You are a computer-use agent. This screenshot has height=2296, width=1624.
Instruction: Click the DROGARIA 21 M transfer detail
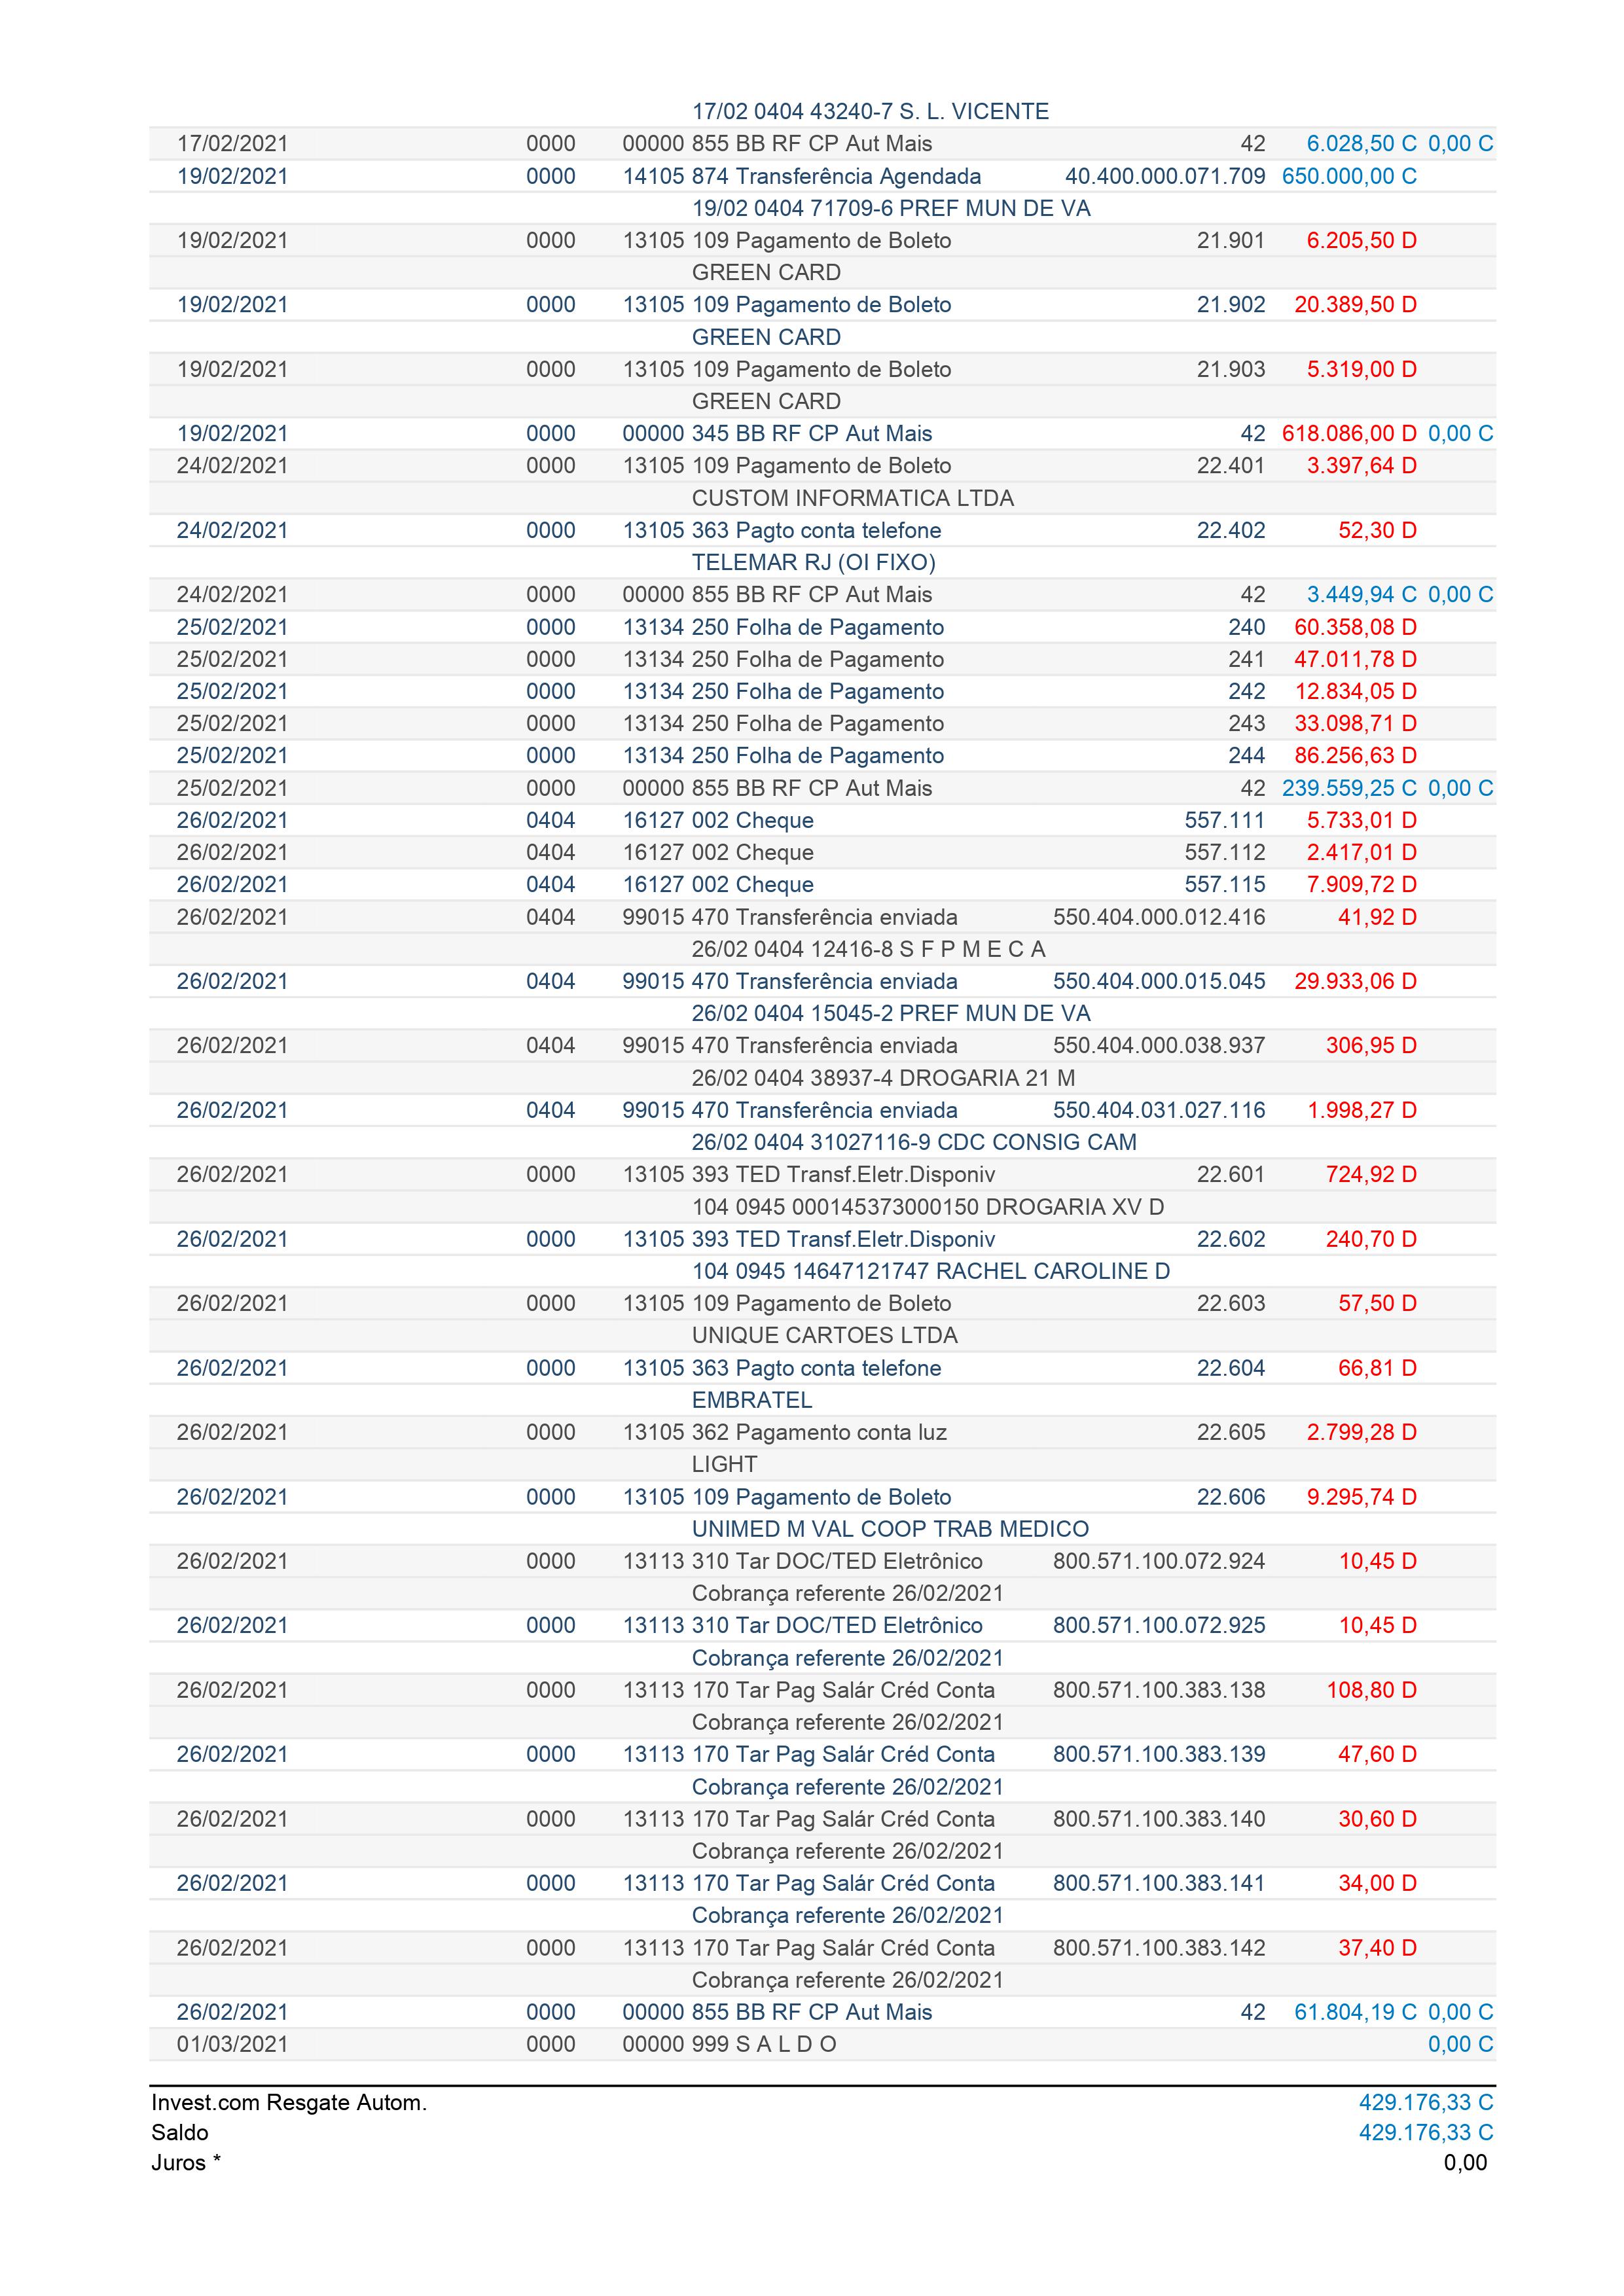coord(883,1078)
